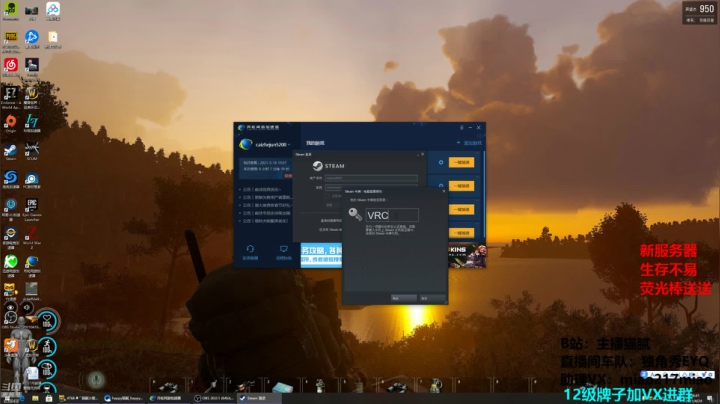Screen dimensions: 720x404
Task: Click the game list scrollbar in accelerator
Action: pyautogui.click(x=484, y=194)
